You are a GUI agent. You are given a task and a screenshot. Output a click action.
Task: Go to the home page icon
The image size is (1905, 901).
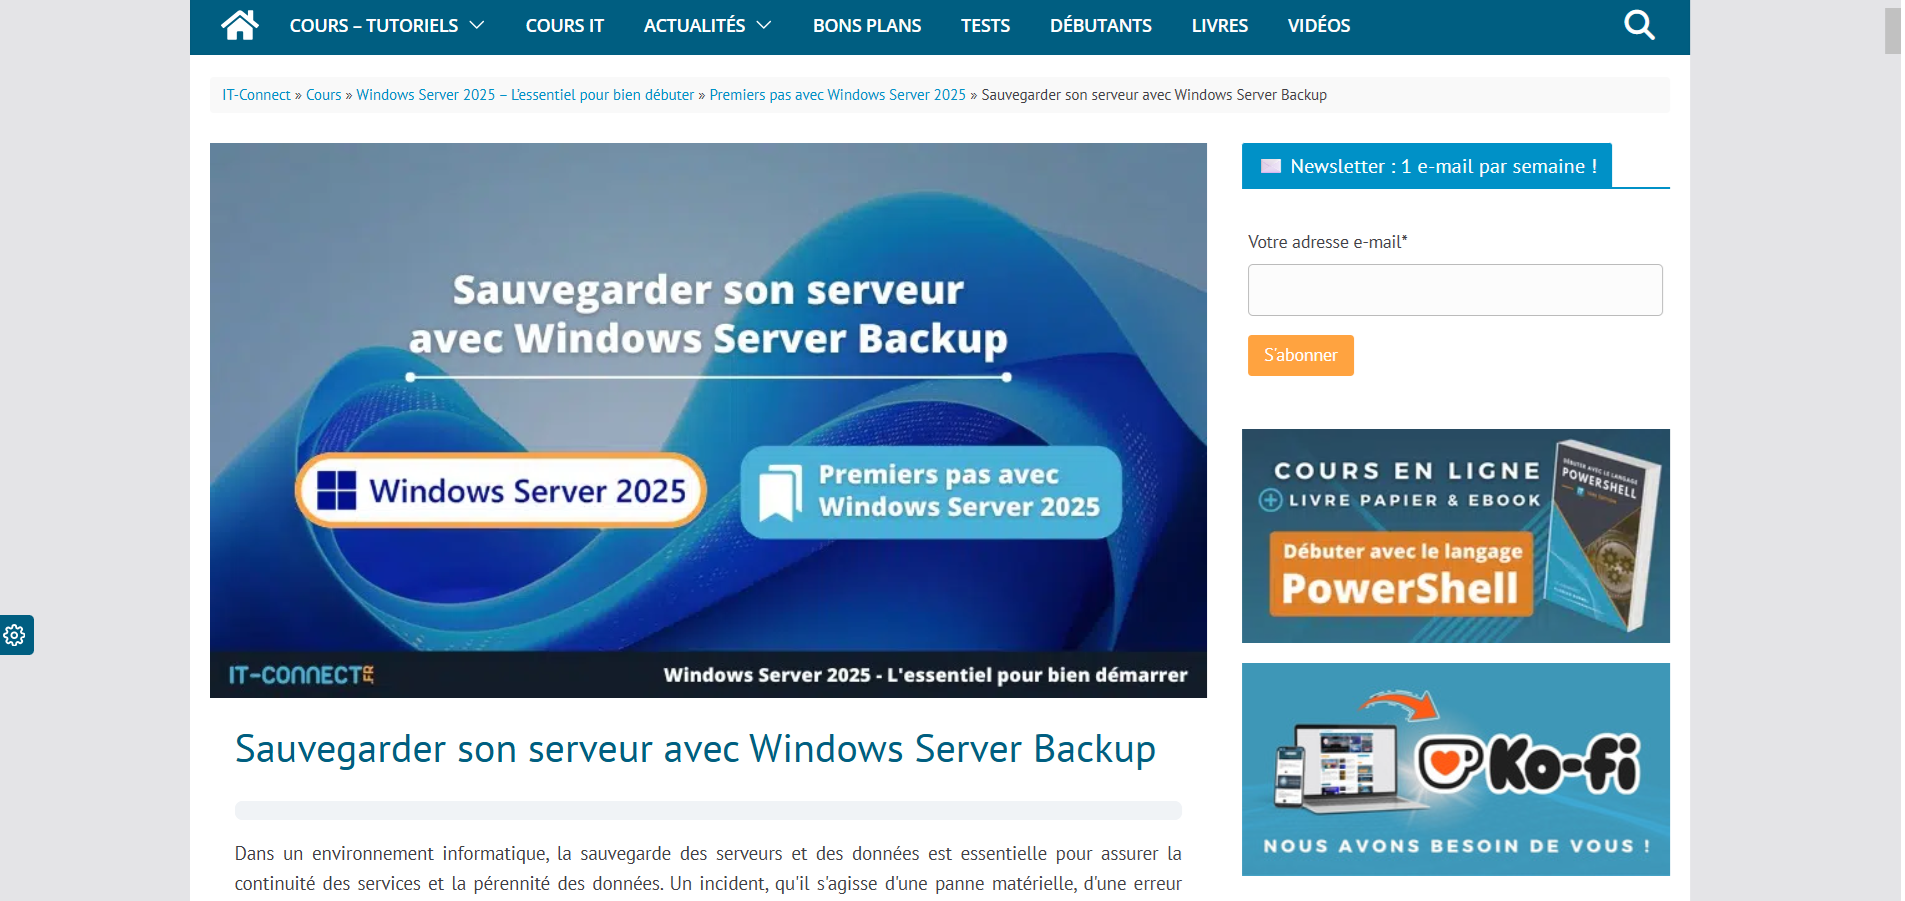240,25
